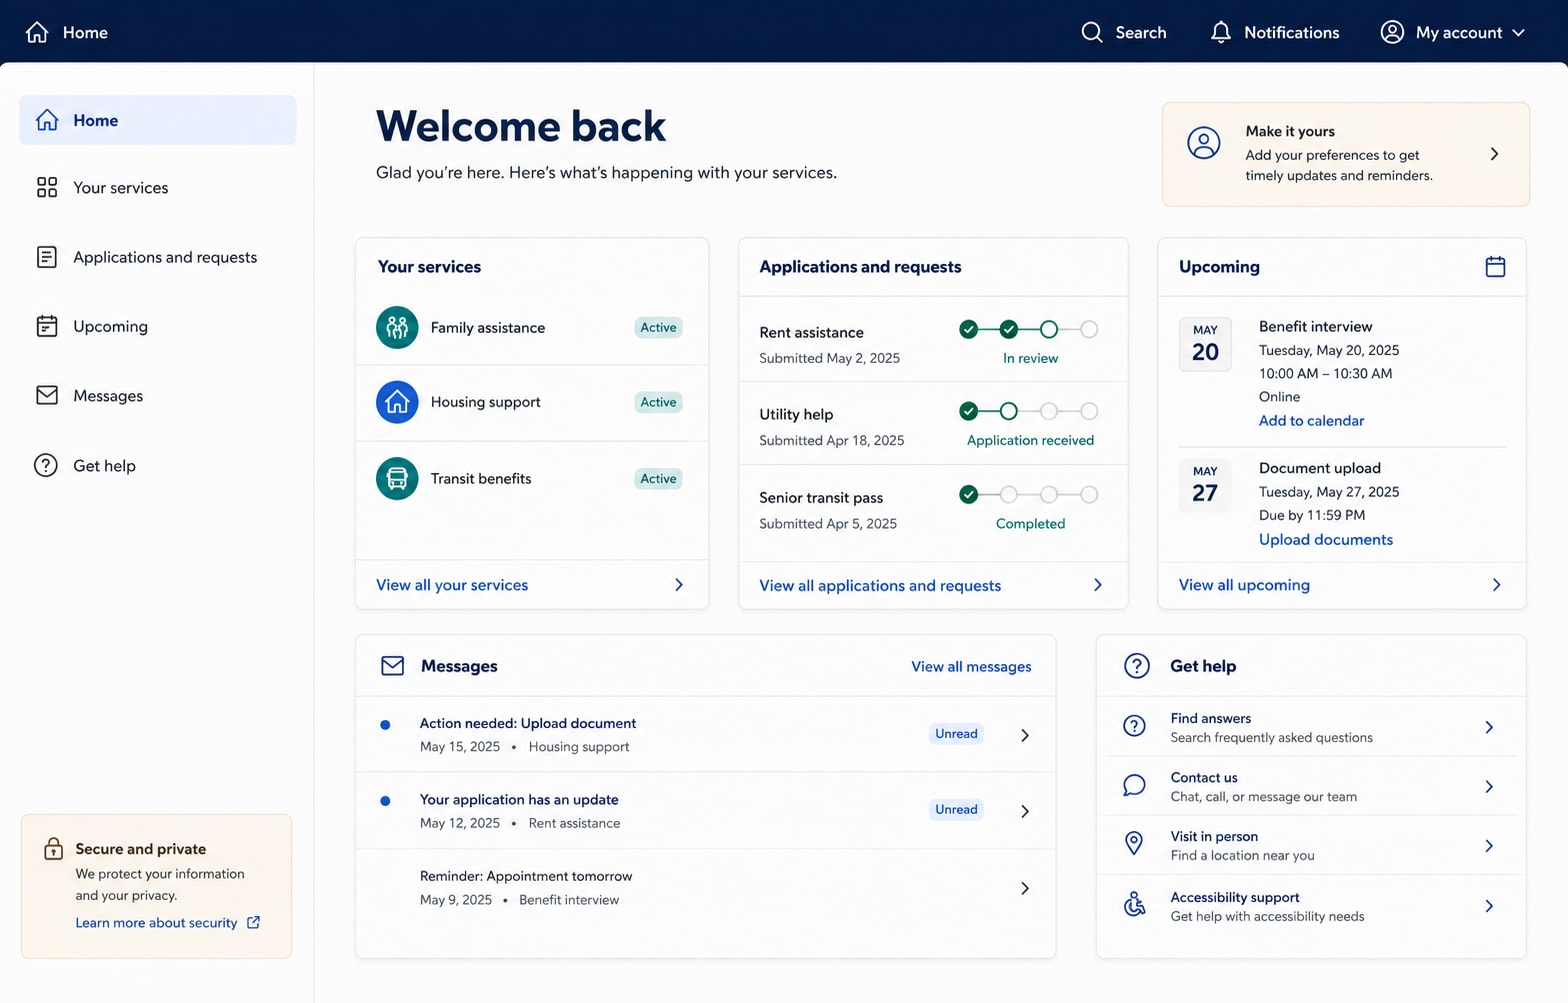Open View all upcoming link
This screenshot has width=1568, height=1003.
pos(1244,585)
